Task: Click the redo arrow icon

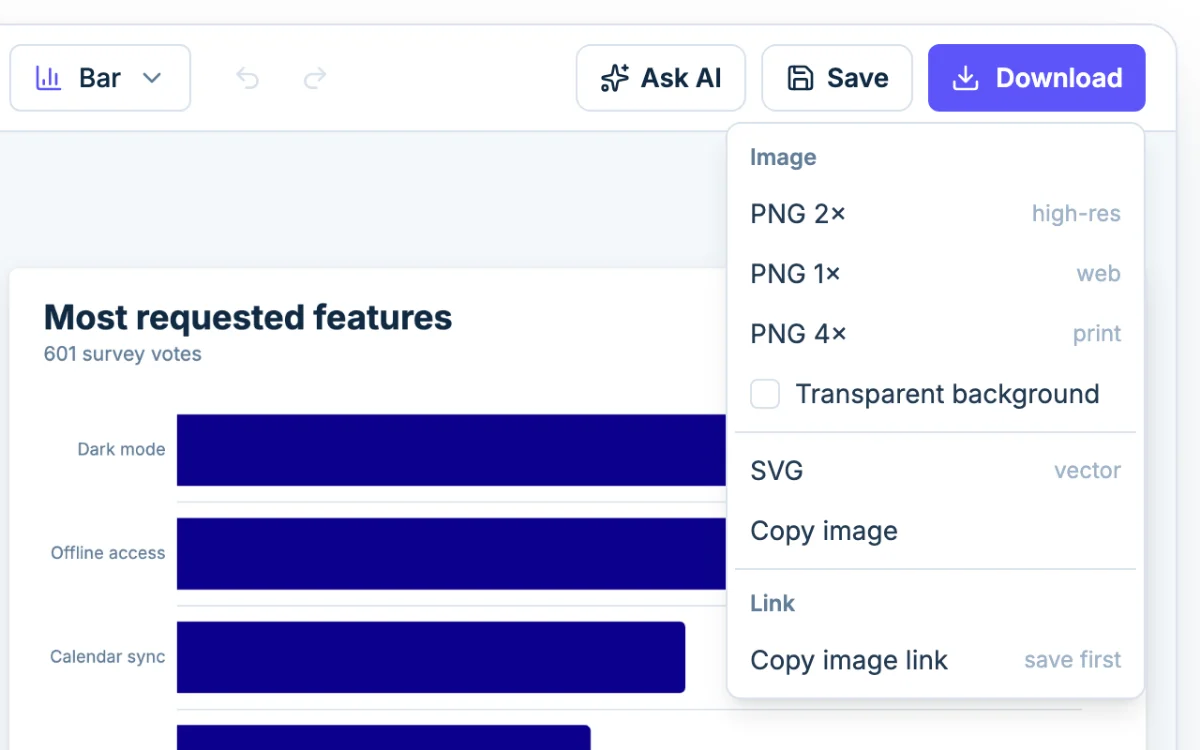Action: click(x=315, y=78)
